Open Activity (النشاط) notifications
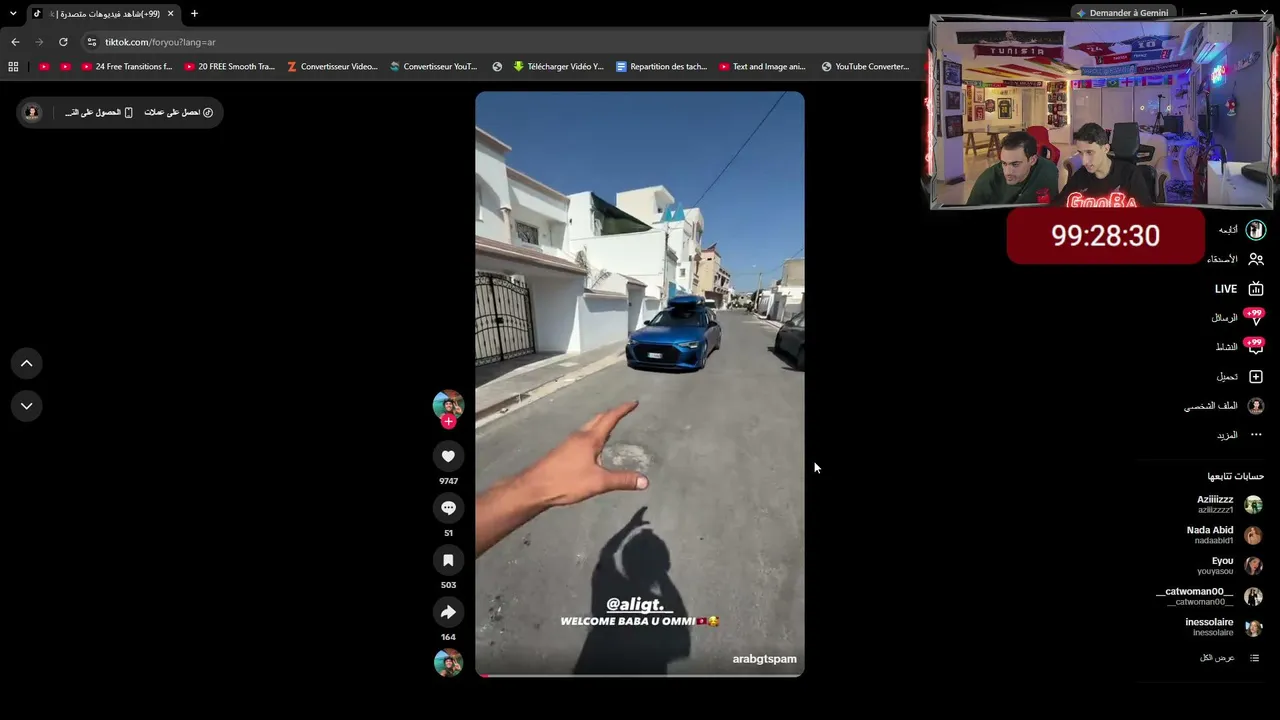 1239,347
